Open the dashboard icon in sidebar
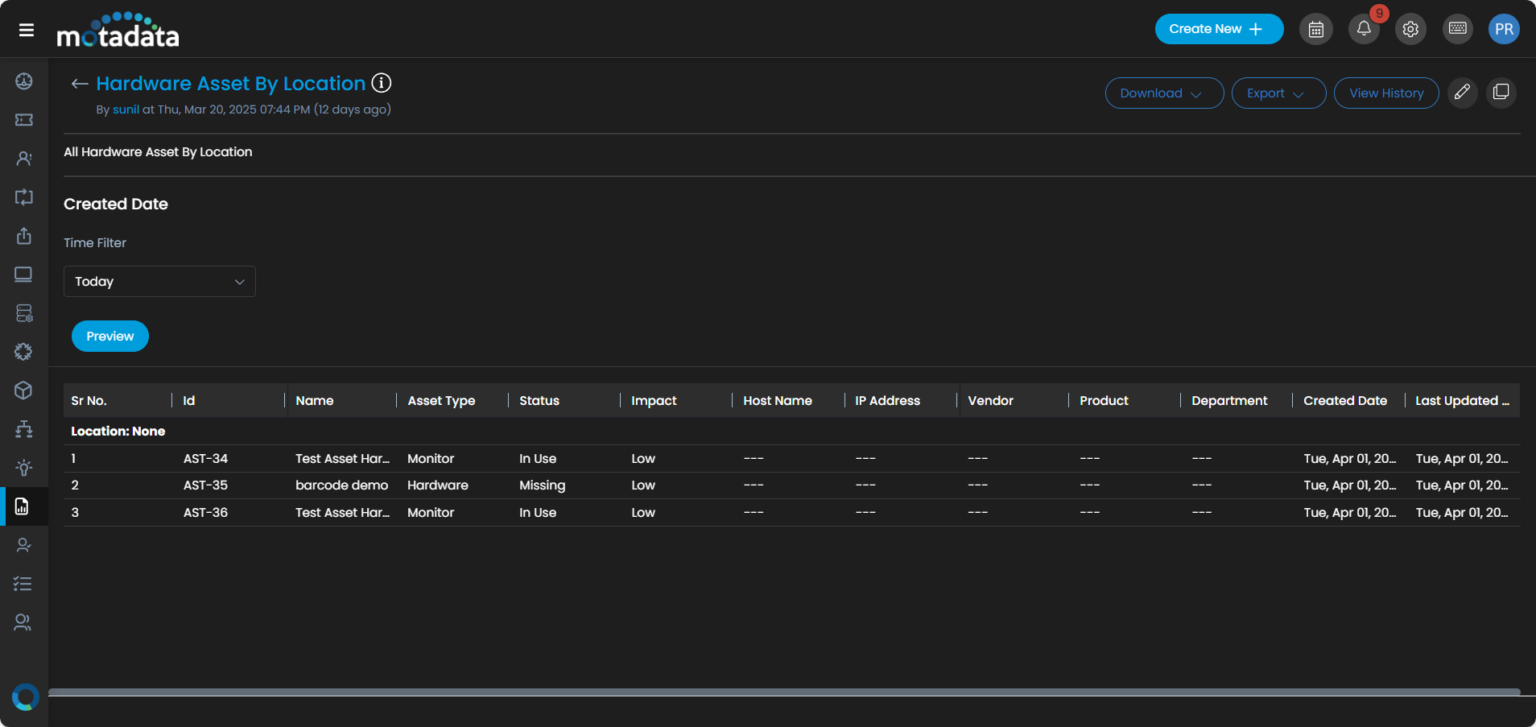Viewport: 1536px width, 727px height. pyautogui.click(x=24, y=81)
